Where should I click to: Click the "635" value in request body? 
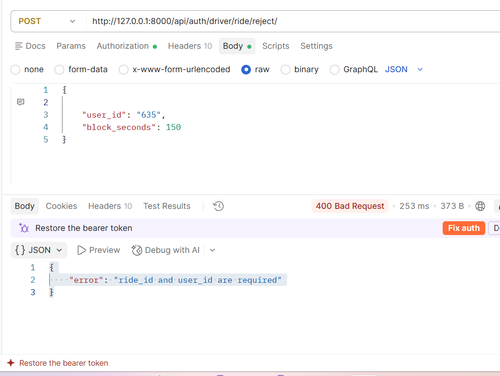pos(149,115)
